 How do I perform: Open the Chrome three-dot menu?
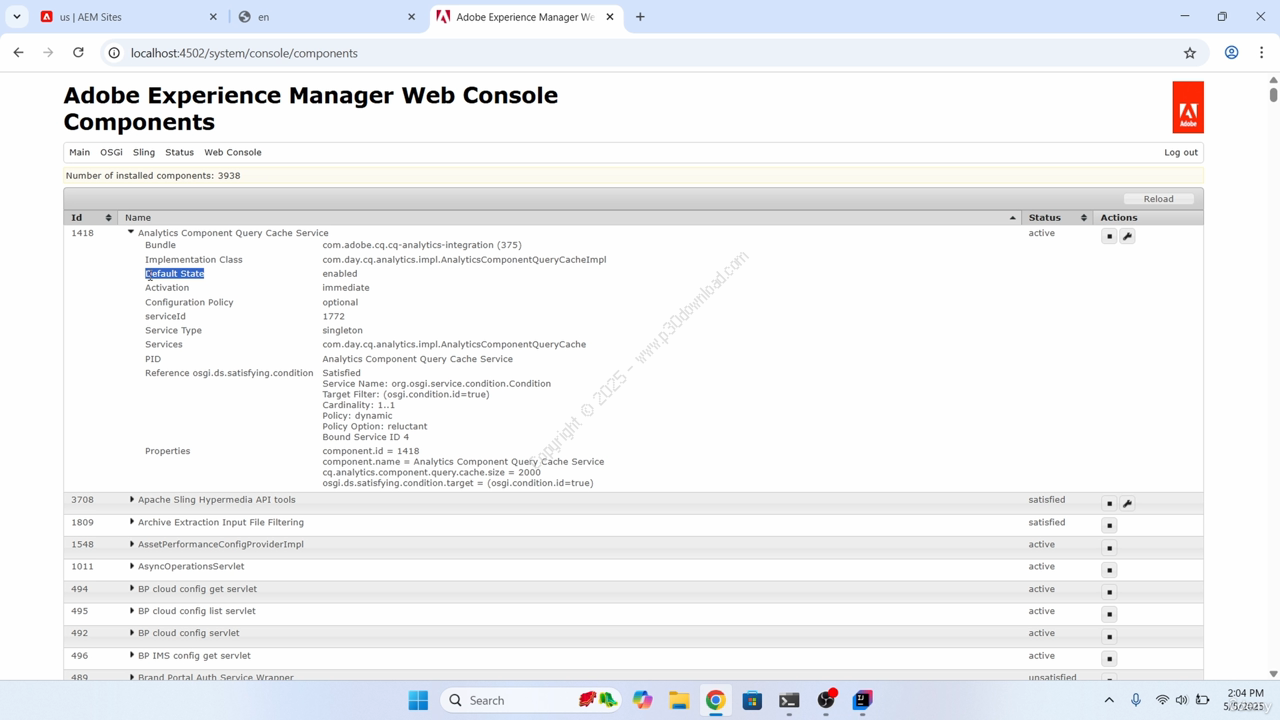pos(1262,53)
